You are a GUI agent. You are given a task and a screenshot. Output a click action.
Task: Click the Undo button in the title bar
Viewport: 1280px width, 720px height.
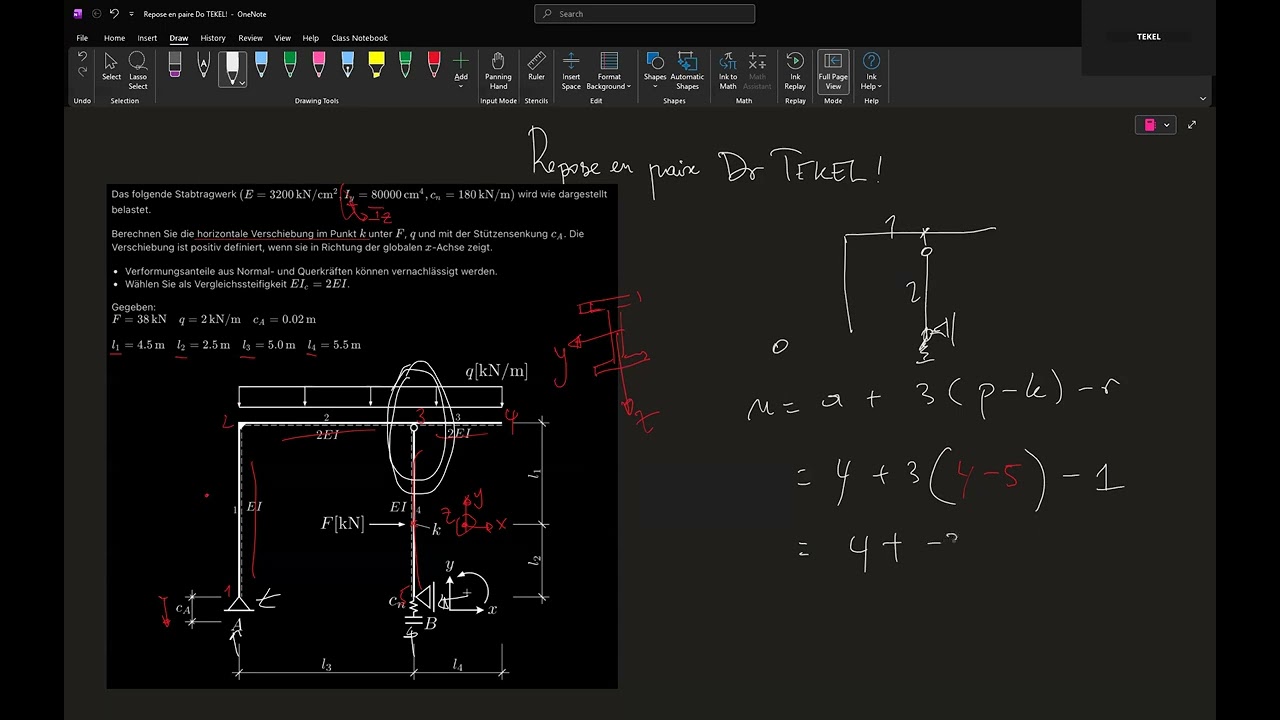[x=114, y=14]
